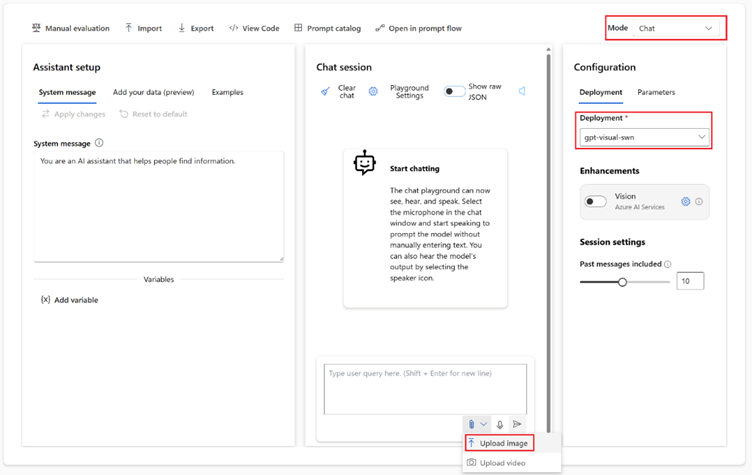Open the Prompt catalog
Screen dimensions: 752x475
click(x=328, y=28)
